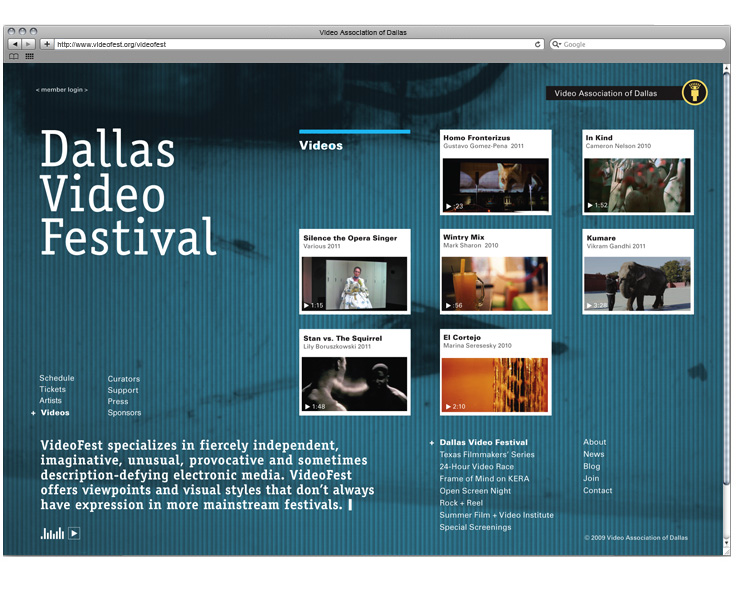Open the Rock + Reel link
Screen dimensions: 740x590
(x=461, y=503)
